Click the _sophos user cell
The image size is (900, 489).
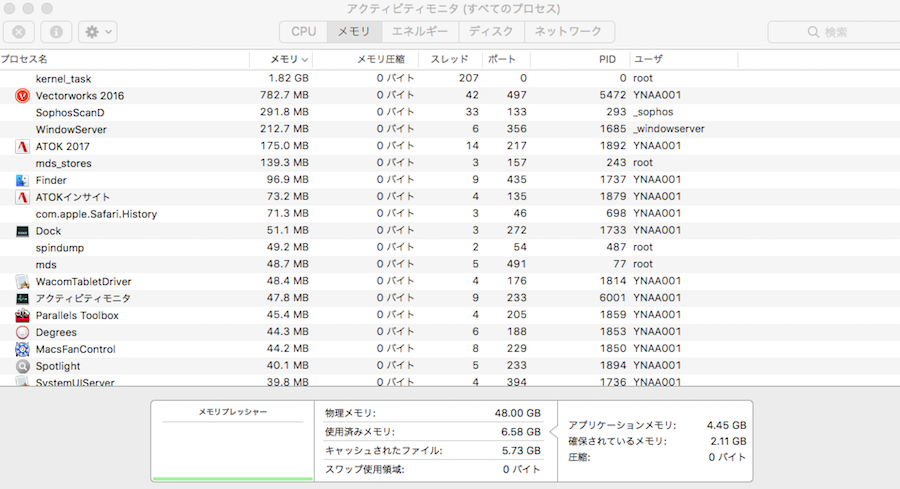[653, 112]
